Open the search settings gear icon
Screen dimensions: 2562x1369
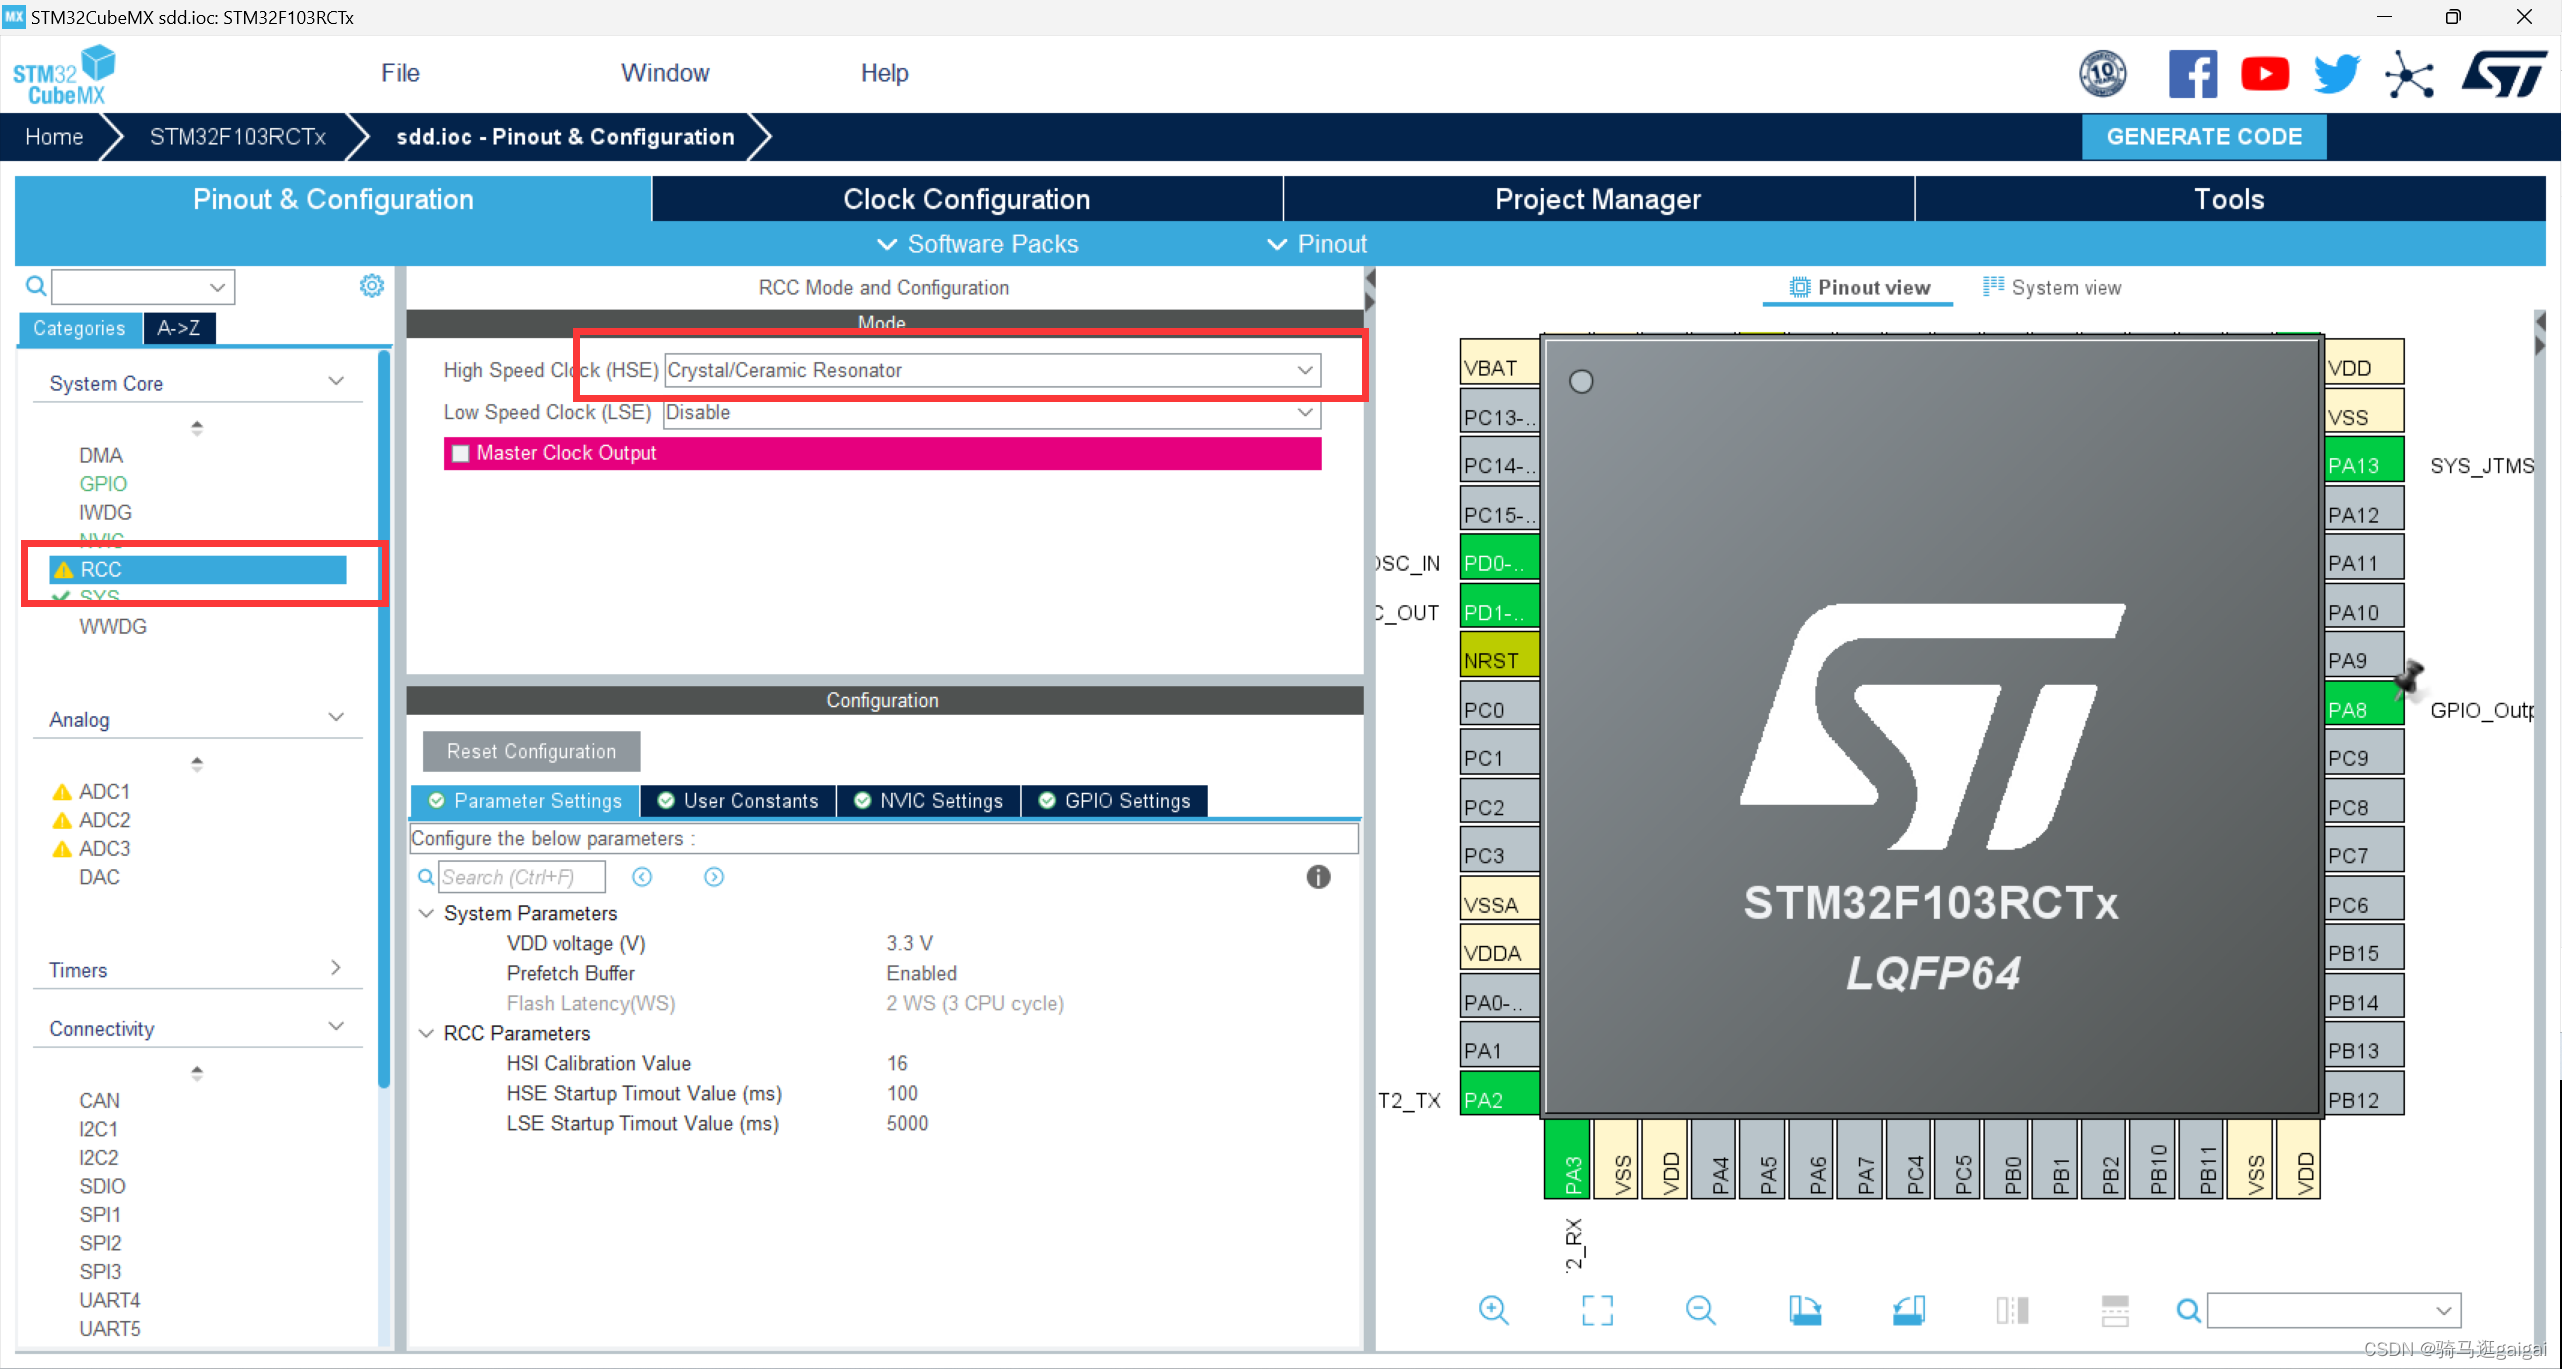(371, 286)
